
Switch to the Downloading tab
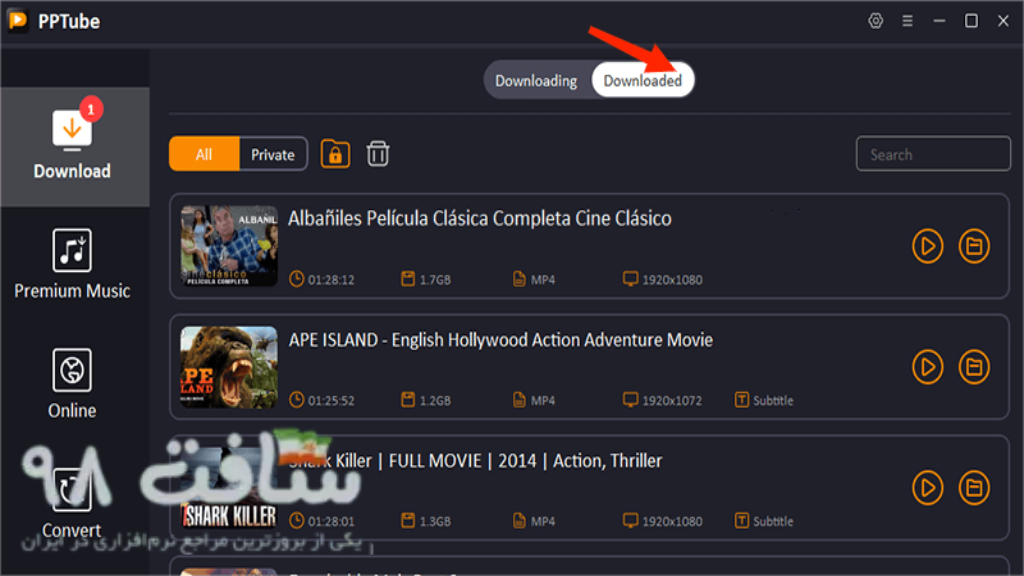click(x=536, y=81)
